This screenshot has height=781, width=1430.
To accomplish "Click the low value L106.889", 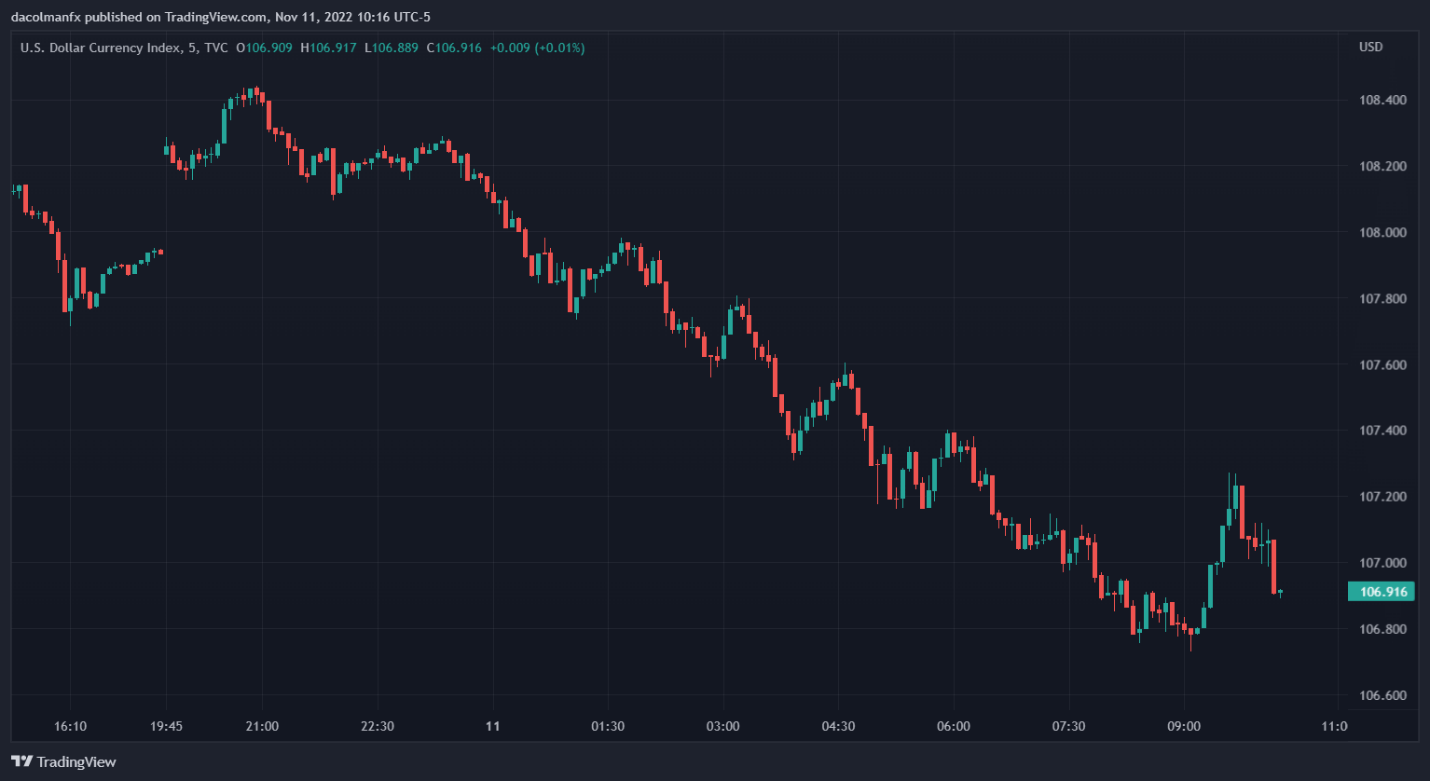I will click(x=391, y=47).
